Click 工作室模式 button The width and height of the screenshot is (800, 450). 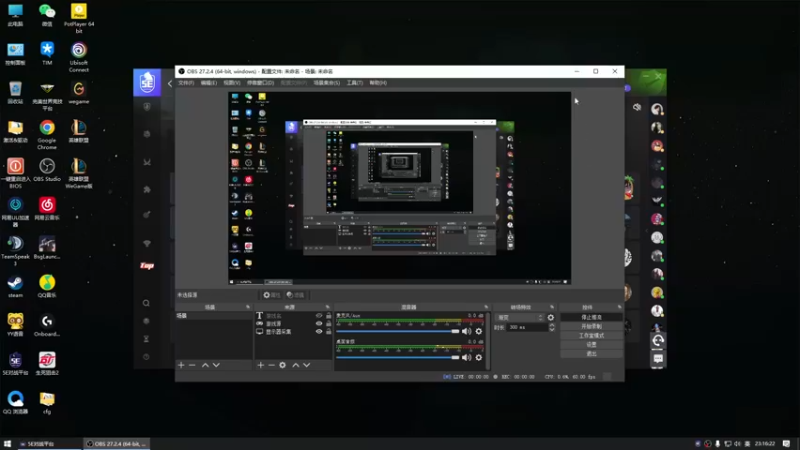coord(591,336)
